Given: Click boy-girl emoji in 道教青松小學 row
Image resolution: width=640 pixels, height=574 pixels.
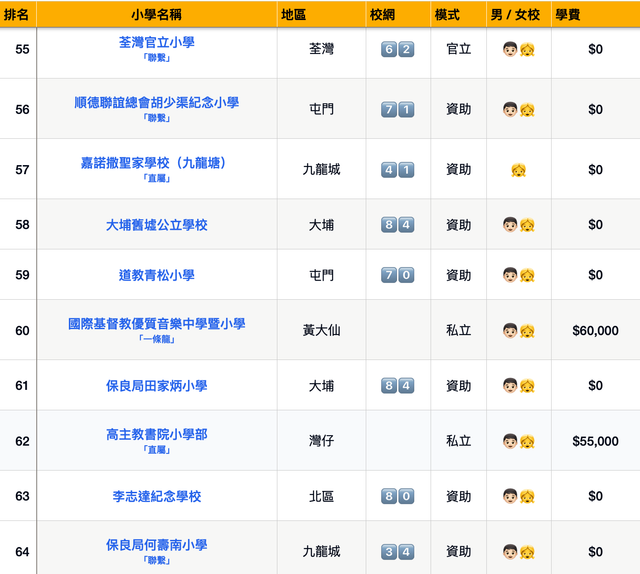Looking at the screenshot, I should (519, 275).
